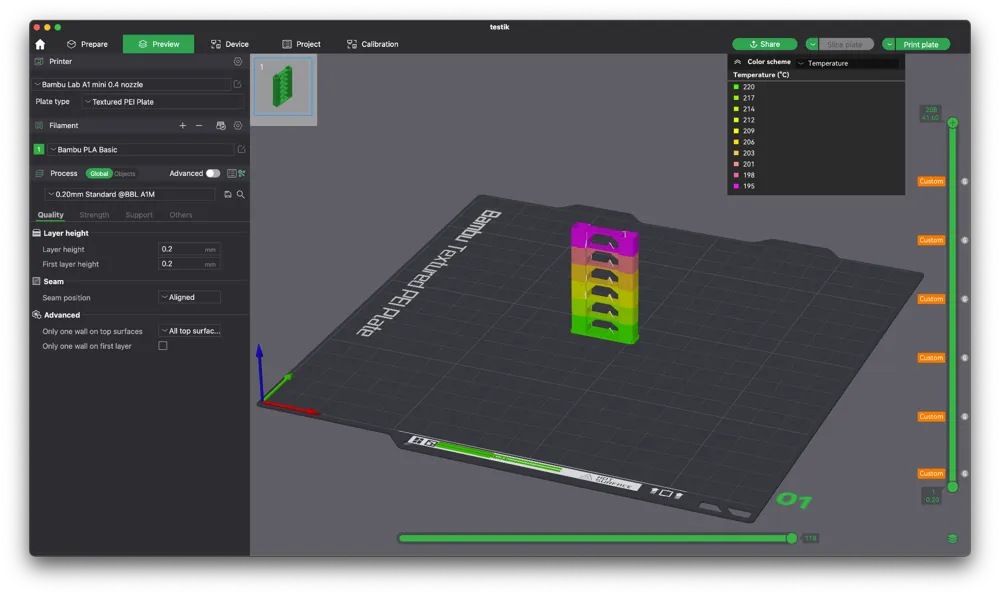Screen dimensions: 1000x595
Task: Click the horizontal layer progress slider handle
Action: click(x=792, y=538)
